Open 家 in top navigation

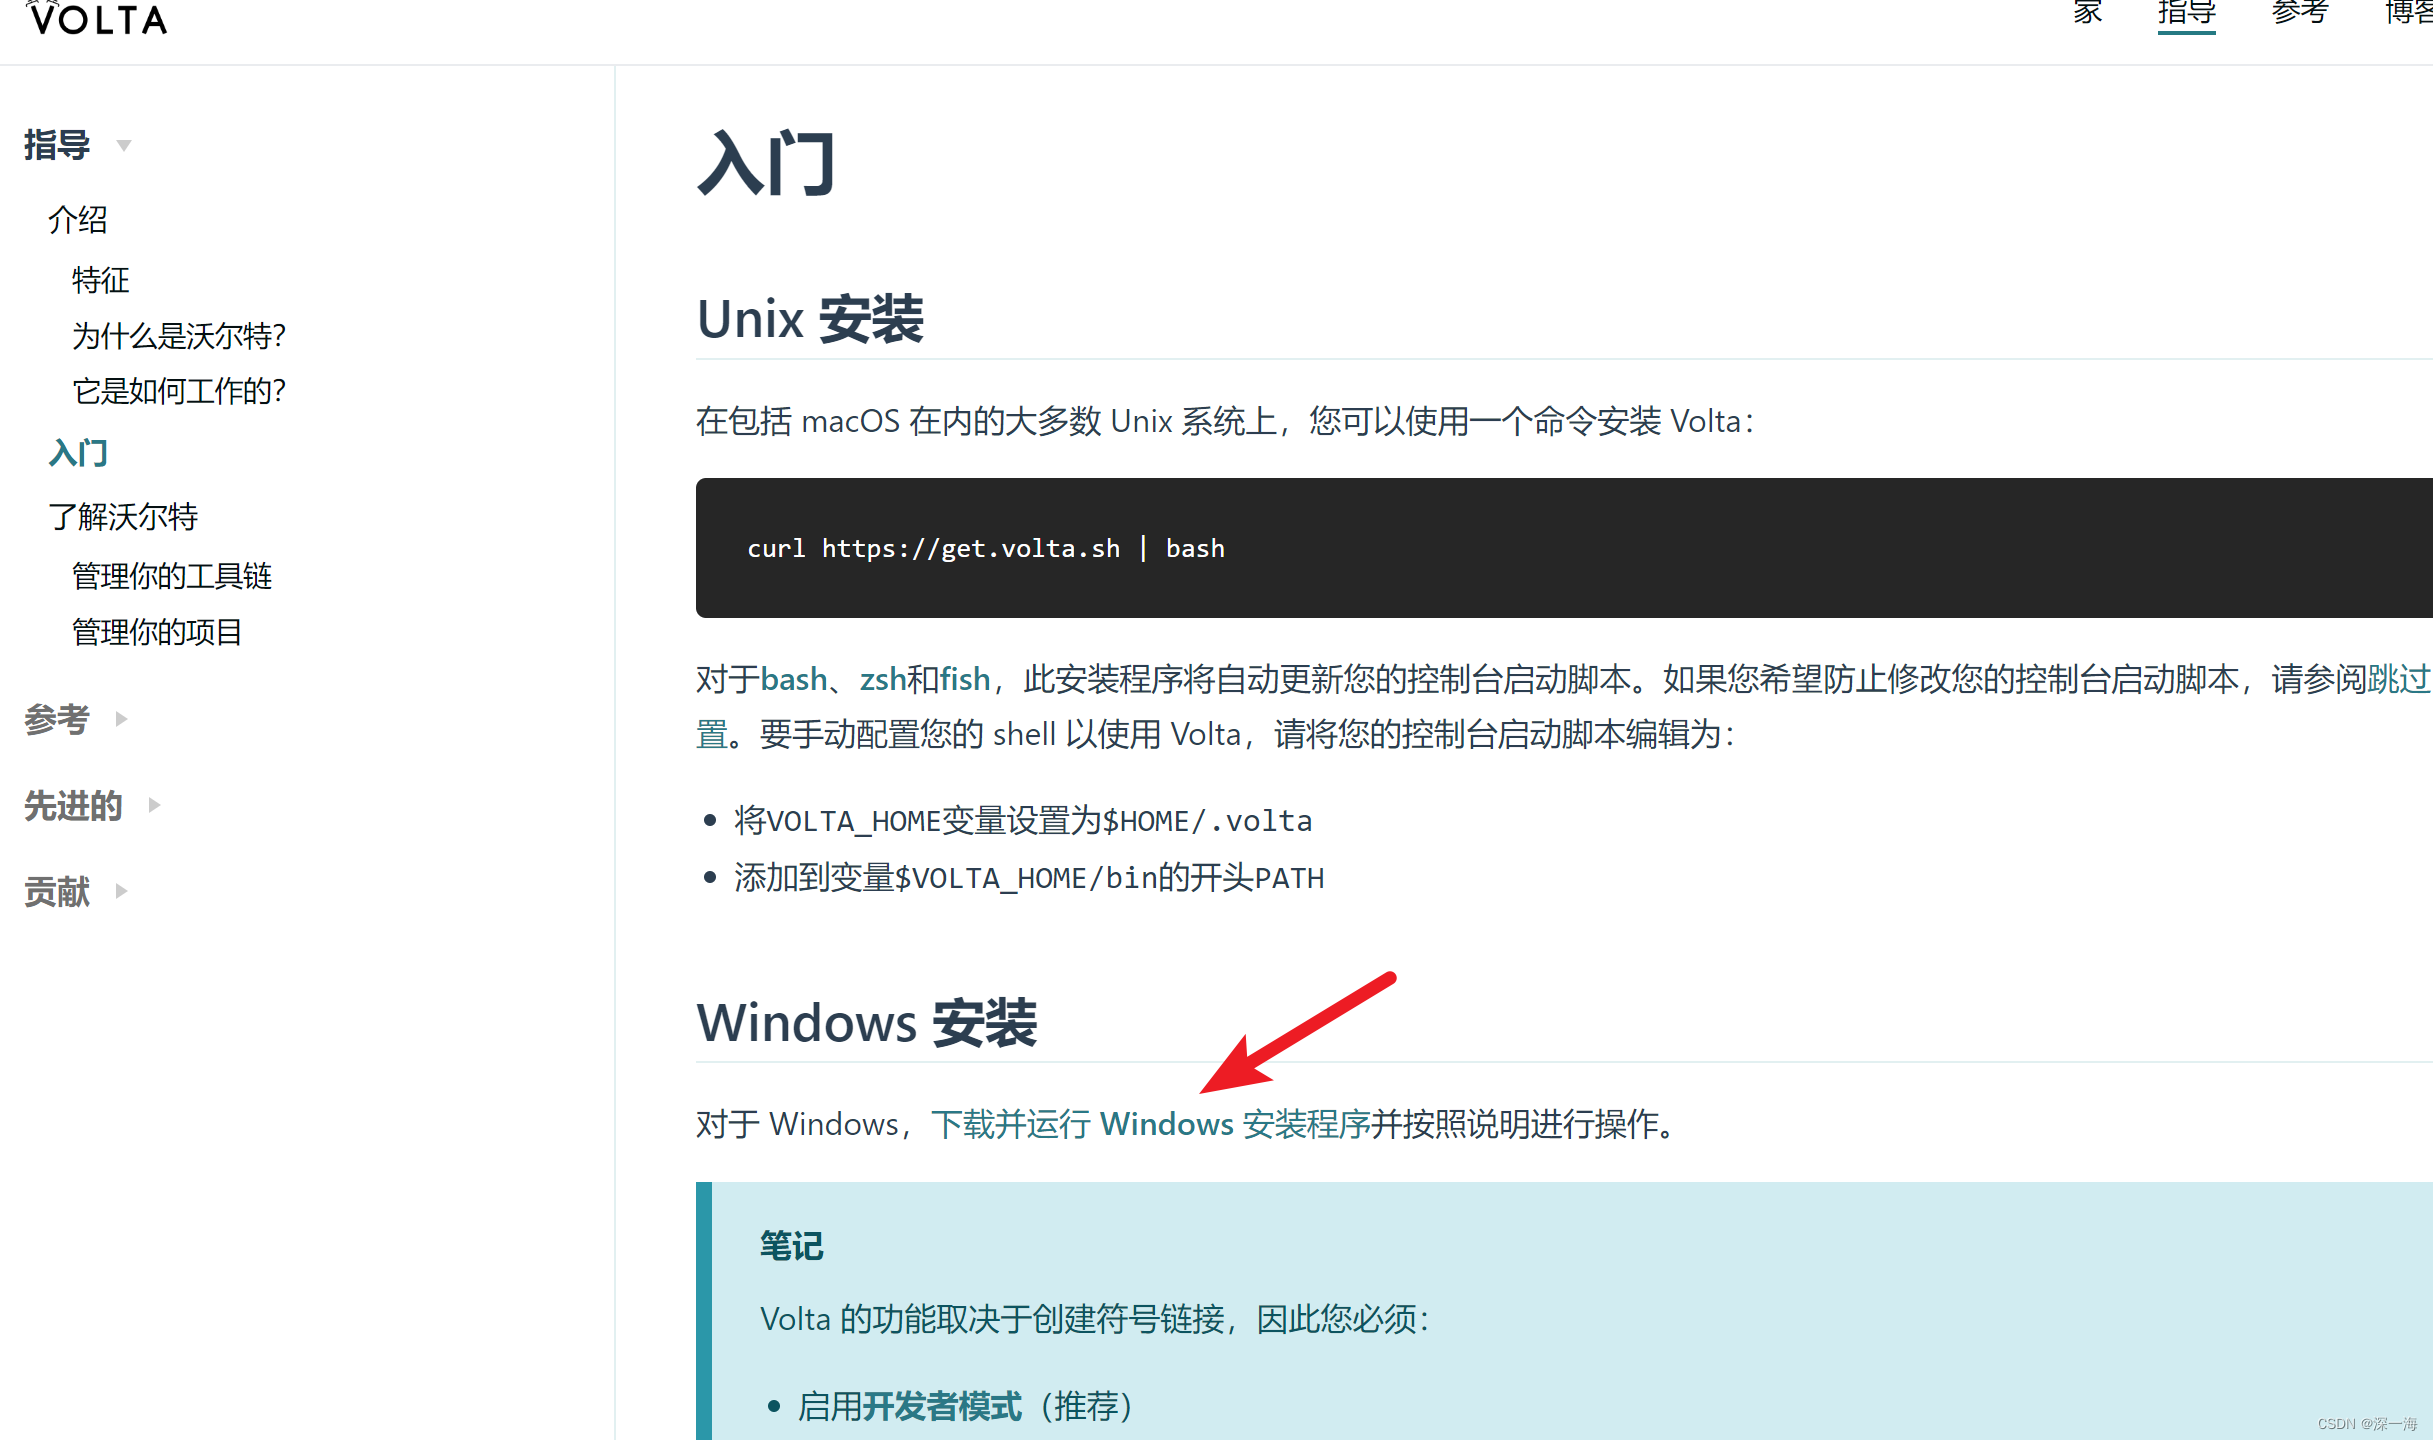pyautogui.click(x=2087, y=13)
